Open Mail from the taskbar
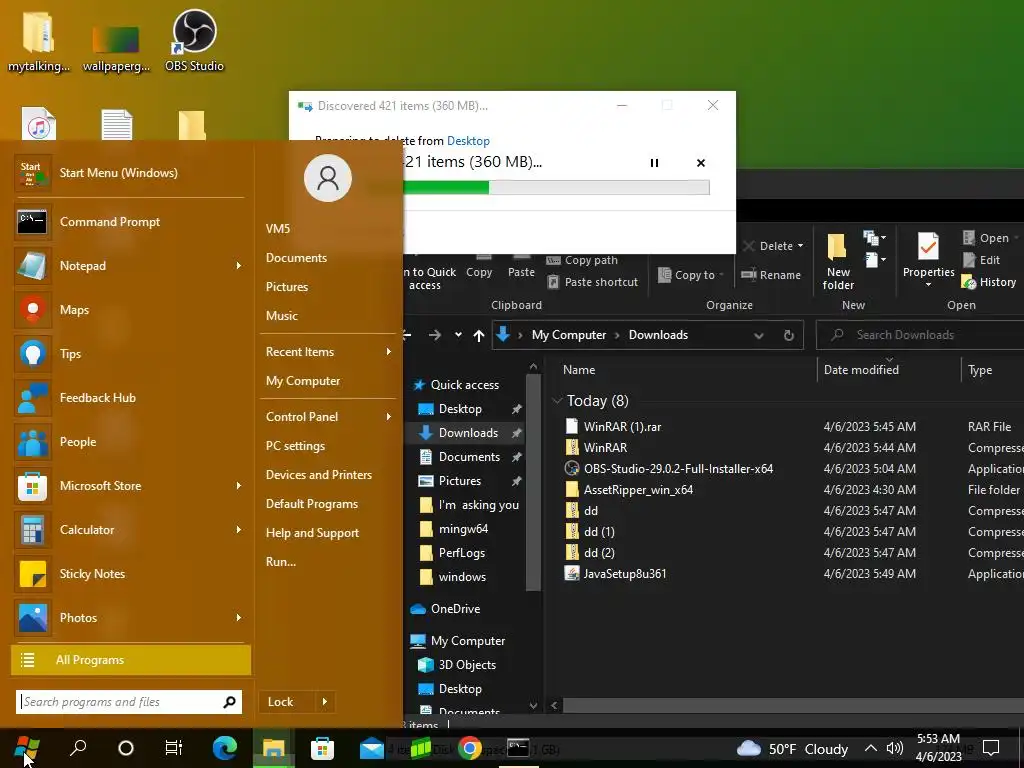Screen dimensions: 1024x768 [x=372, y=748]
